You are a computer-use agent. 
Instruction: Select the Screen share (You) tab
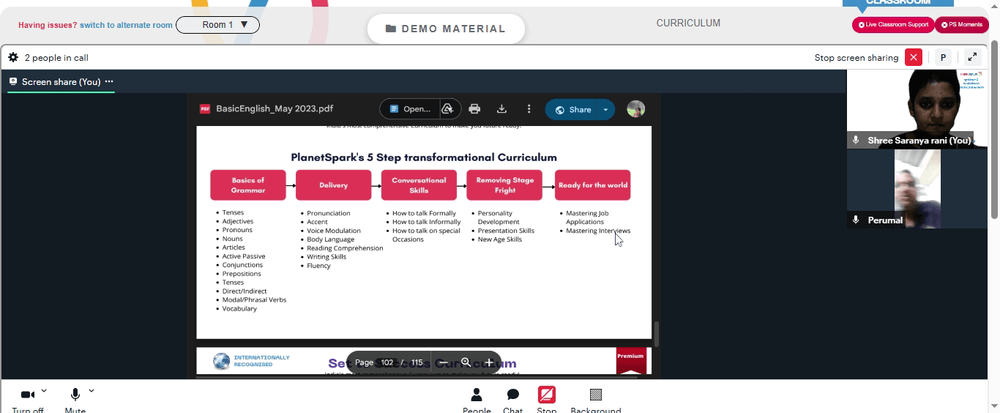coord(61,82)
